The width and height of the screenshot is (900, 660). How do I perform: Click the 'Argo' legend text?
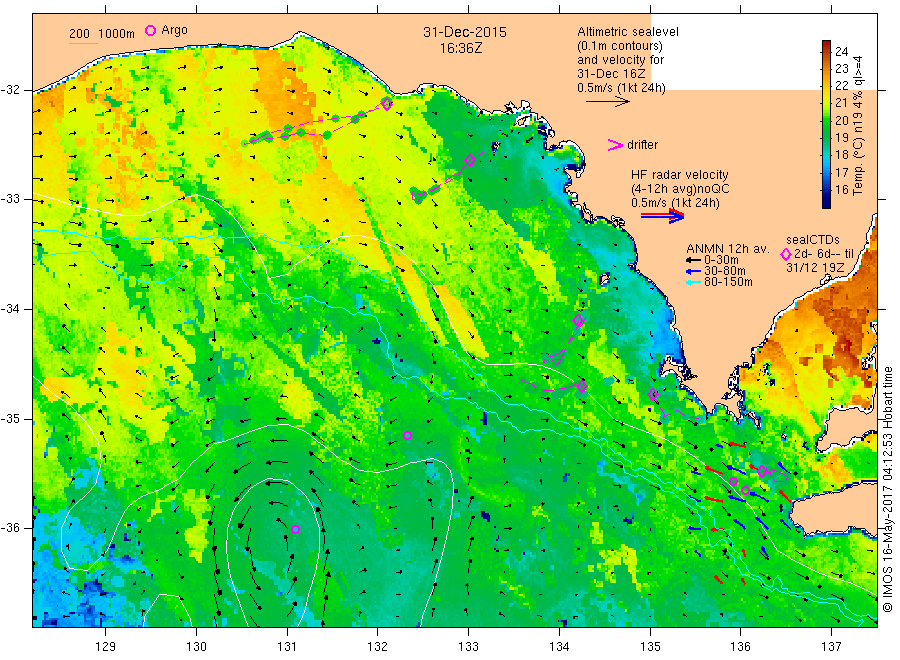(x=174, y=30)
